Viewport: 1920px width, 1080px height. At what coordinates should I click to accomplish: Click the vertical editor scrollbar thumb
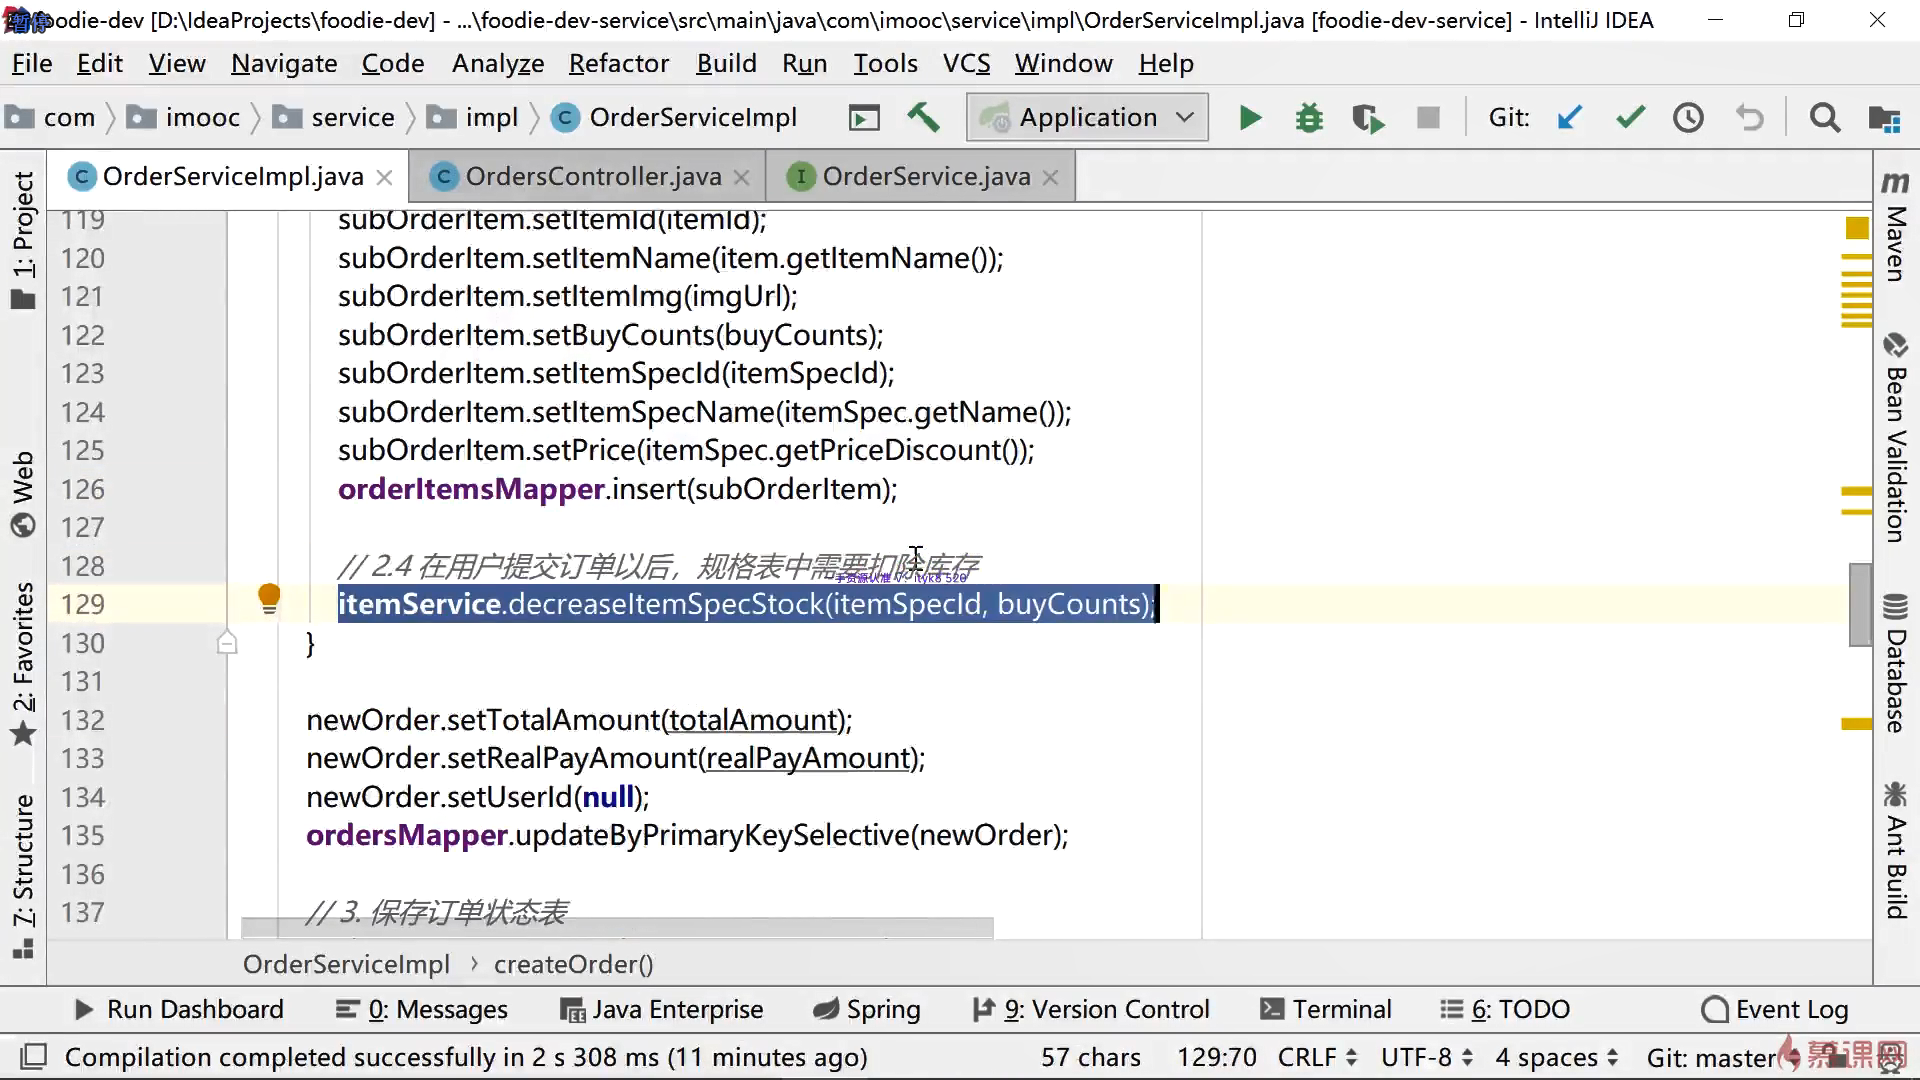(1859, 605)
